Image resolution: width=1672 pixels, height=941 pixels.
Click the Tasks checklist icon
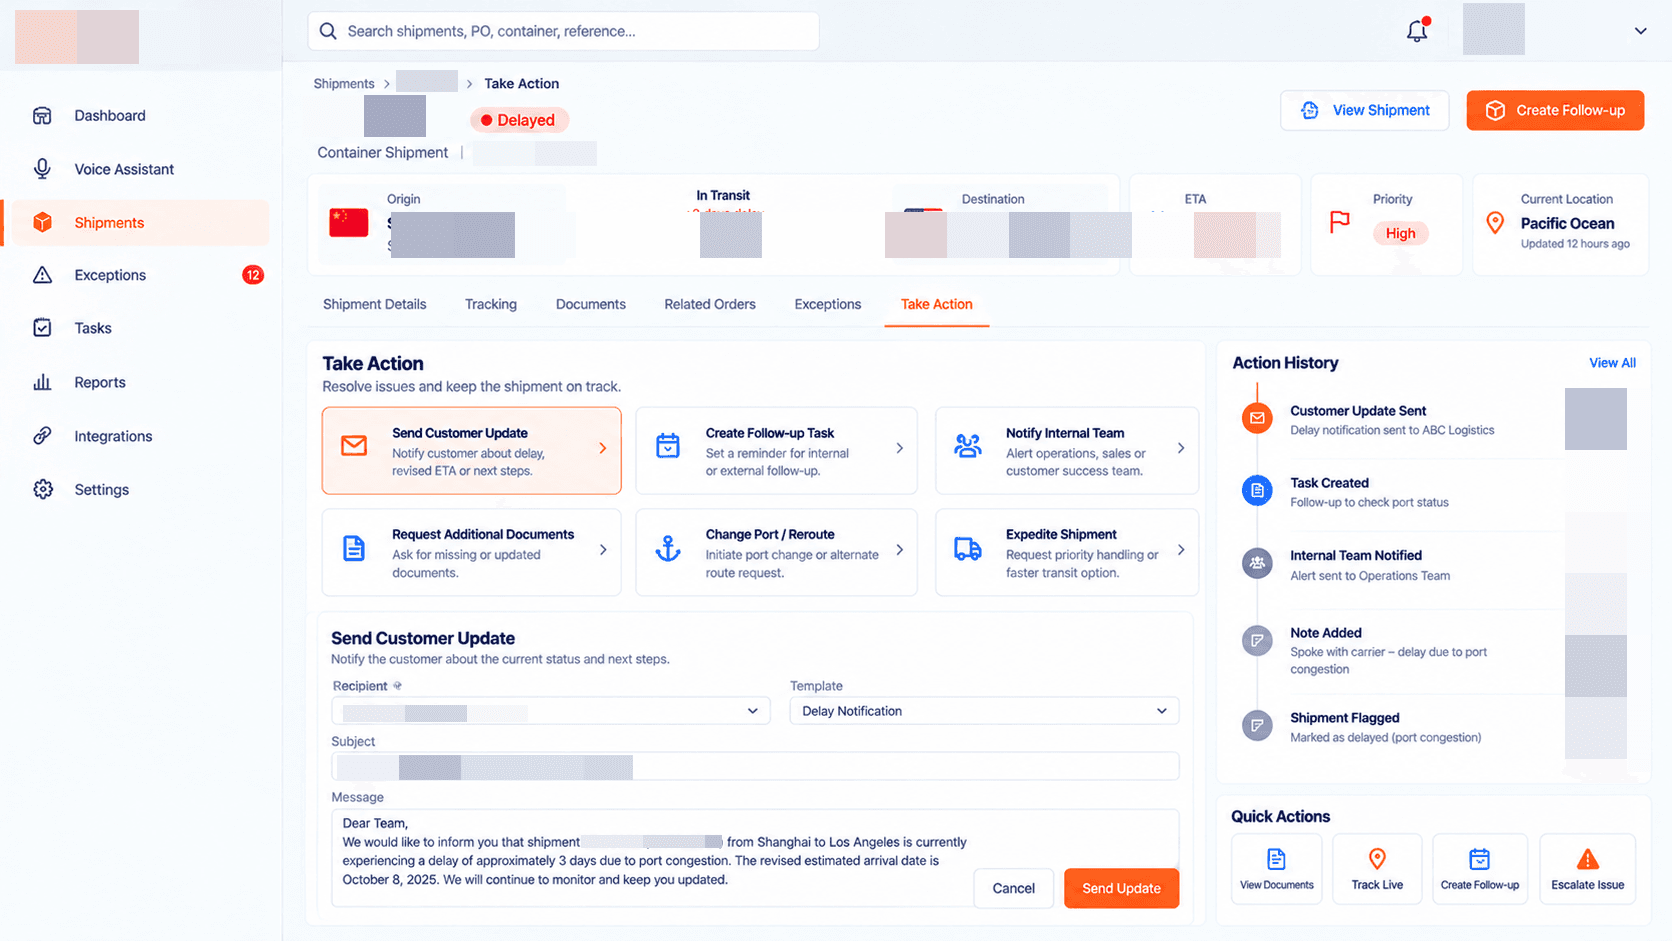(x=42, y=328)
